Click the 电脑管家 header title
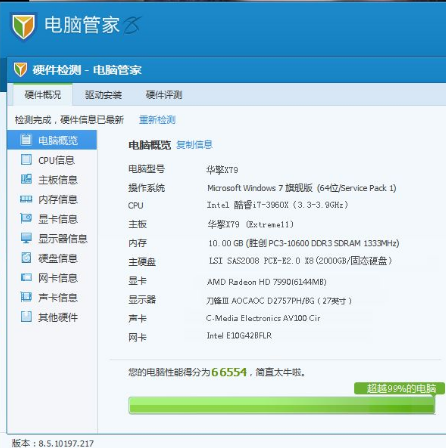Image resolution: width=446 pixels, height=448 pixels. pos(82,25)
